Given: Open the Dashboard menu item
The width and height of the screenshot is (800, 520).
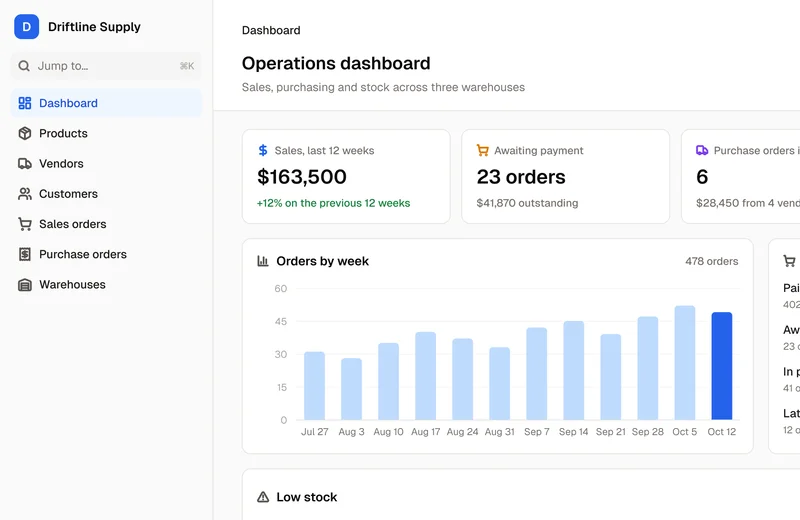Looking at the screenshot, I should (106, 103).
